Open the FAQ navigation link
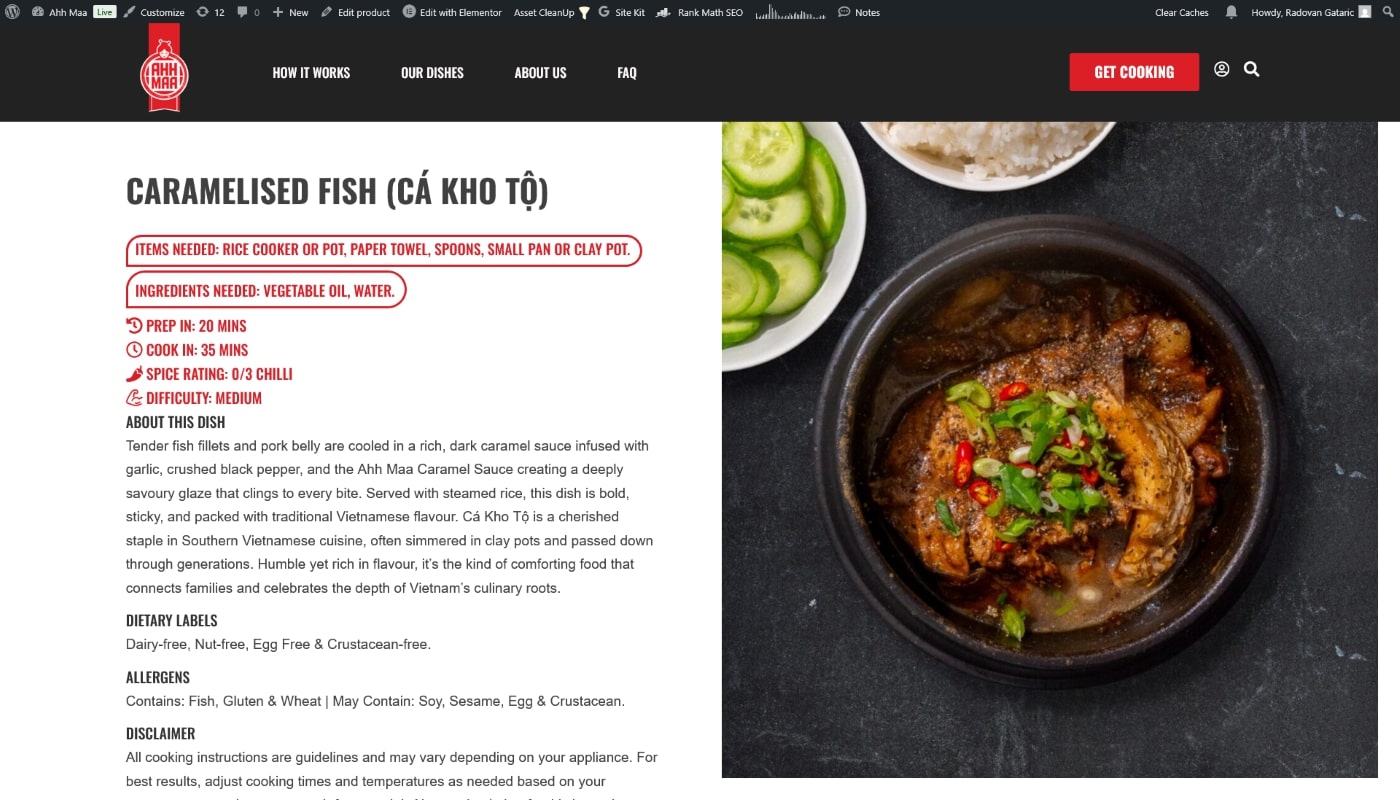Image resolution: width=1400 pixels, height=800 pixels. (627, 73)
